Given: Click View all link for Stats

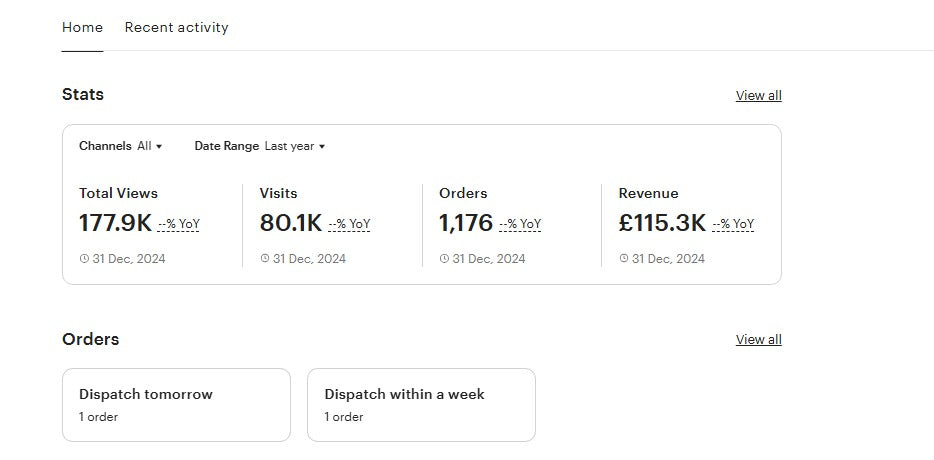Looking at the screenshot, I should point(758,95).
